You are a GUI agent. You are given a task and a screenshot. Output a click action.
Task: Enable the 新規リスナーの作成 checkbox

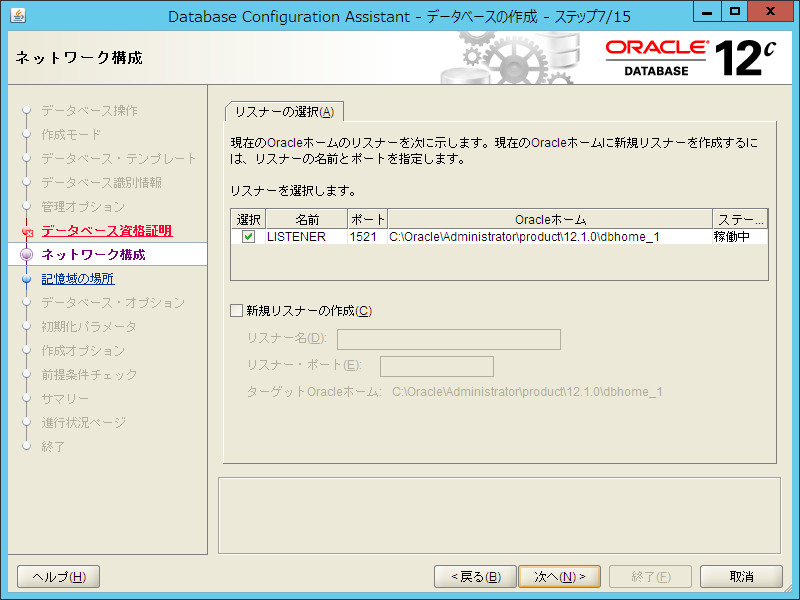pyautogui.click(x=236, y=311)
